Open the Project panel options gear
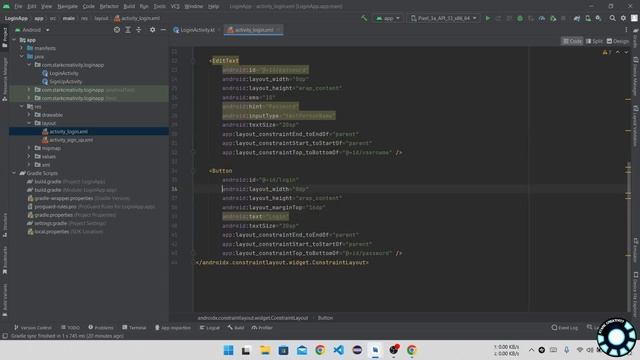 [152, 30]
